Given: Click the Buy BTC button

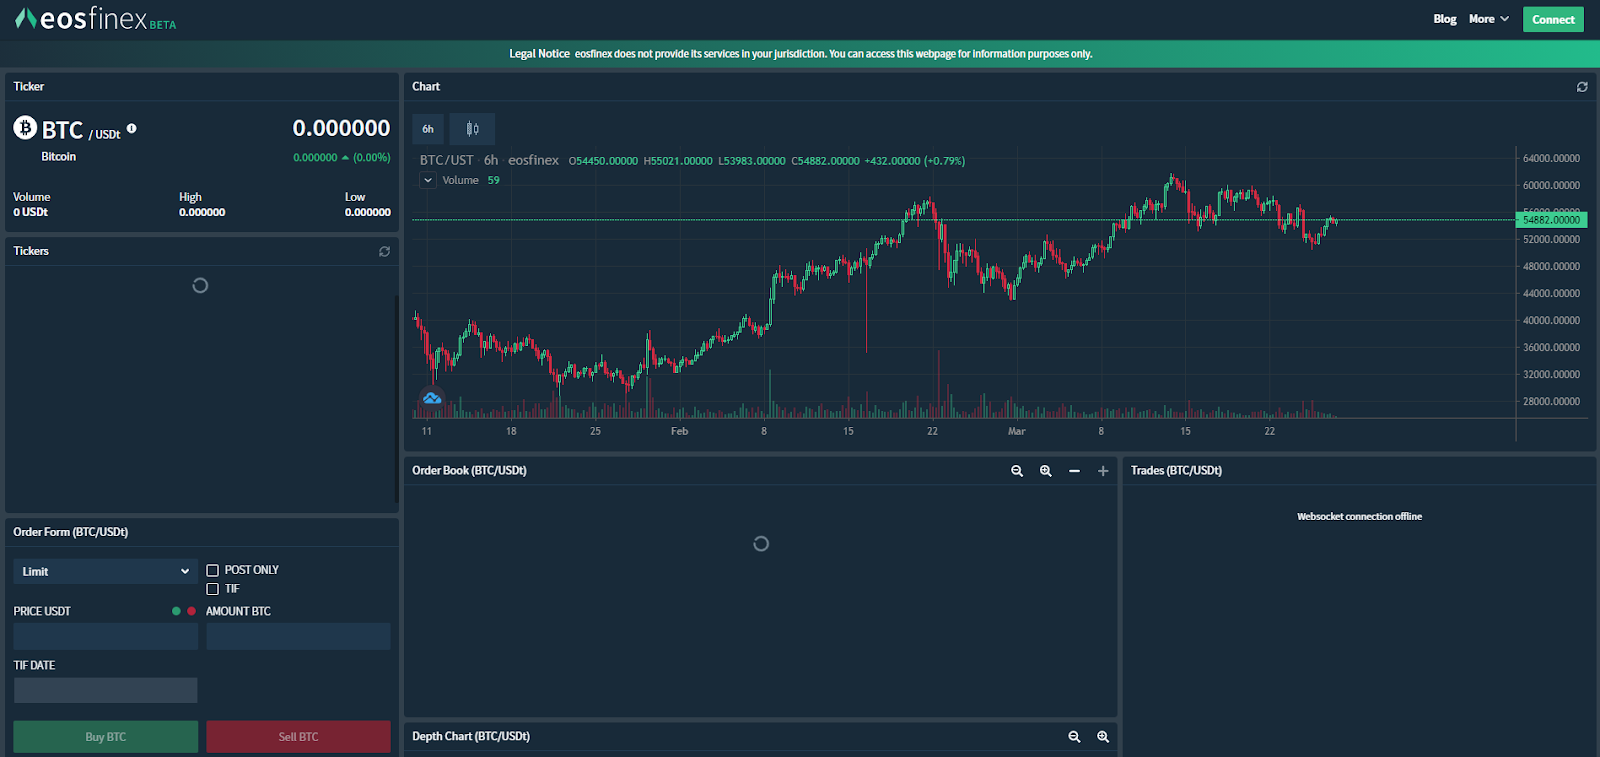Looking at the screenshot, I should tap(106, 737).
